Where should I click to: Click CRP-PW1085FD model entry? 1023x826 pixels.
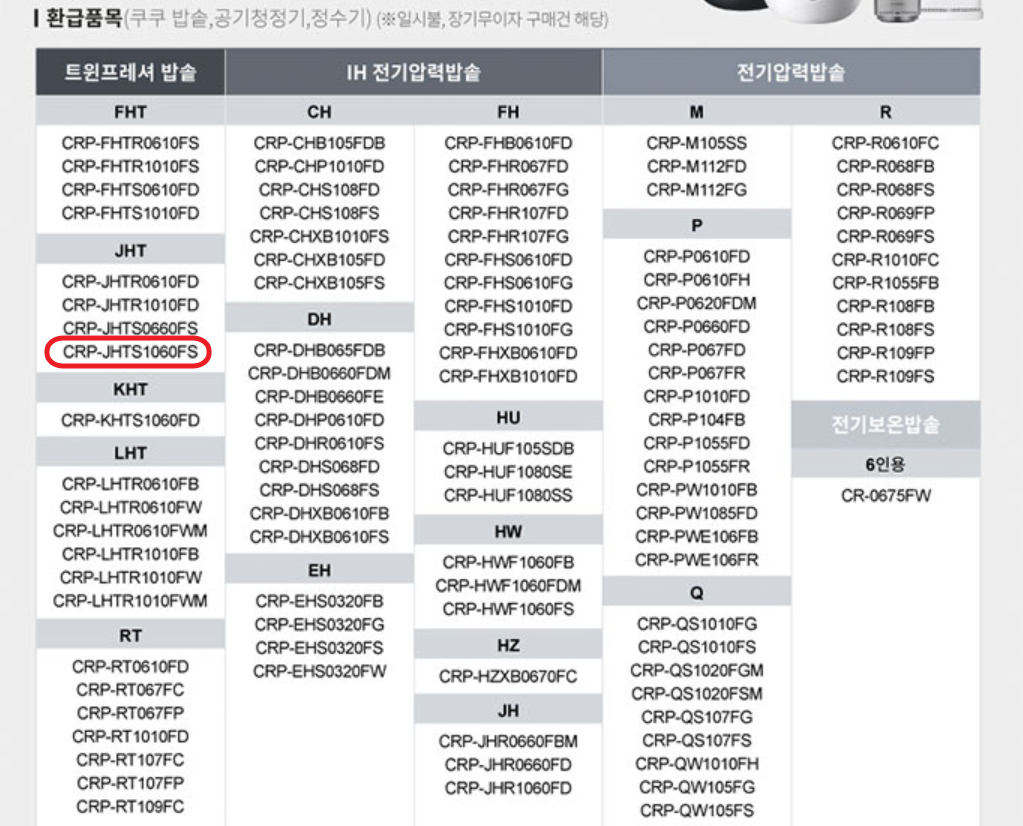point(697,513)
